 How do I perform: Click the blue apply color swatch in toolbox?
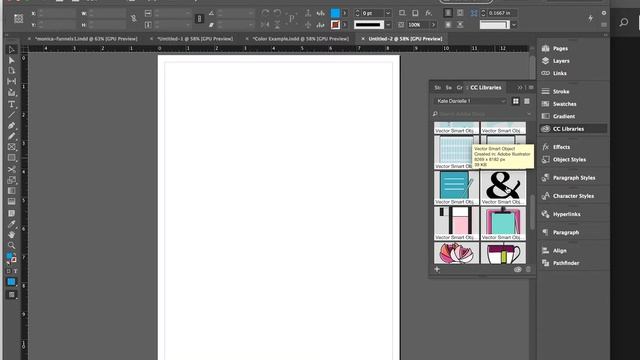pos(11,282)
